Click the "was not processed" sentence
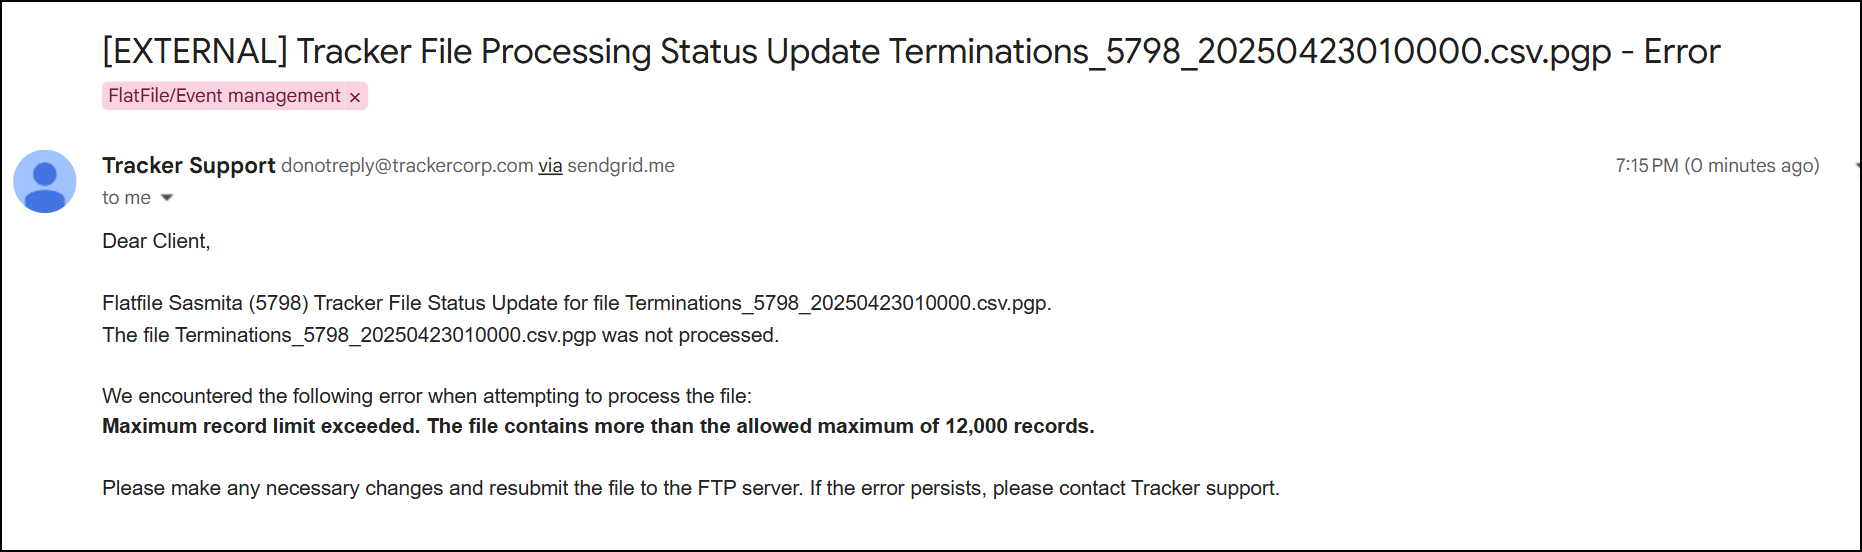 [440, 335]
